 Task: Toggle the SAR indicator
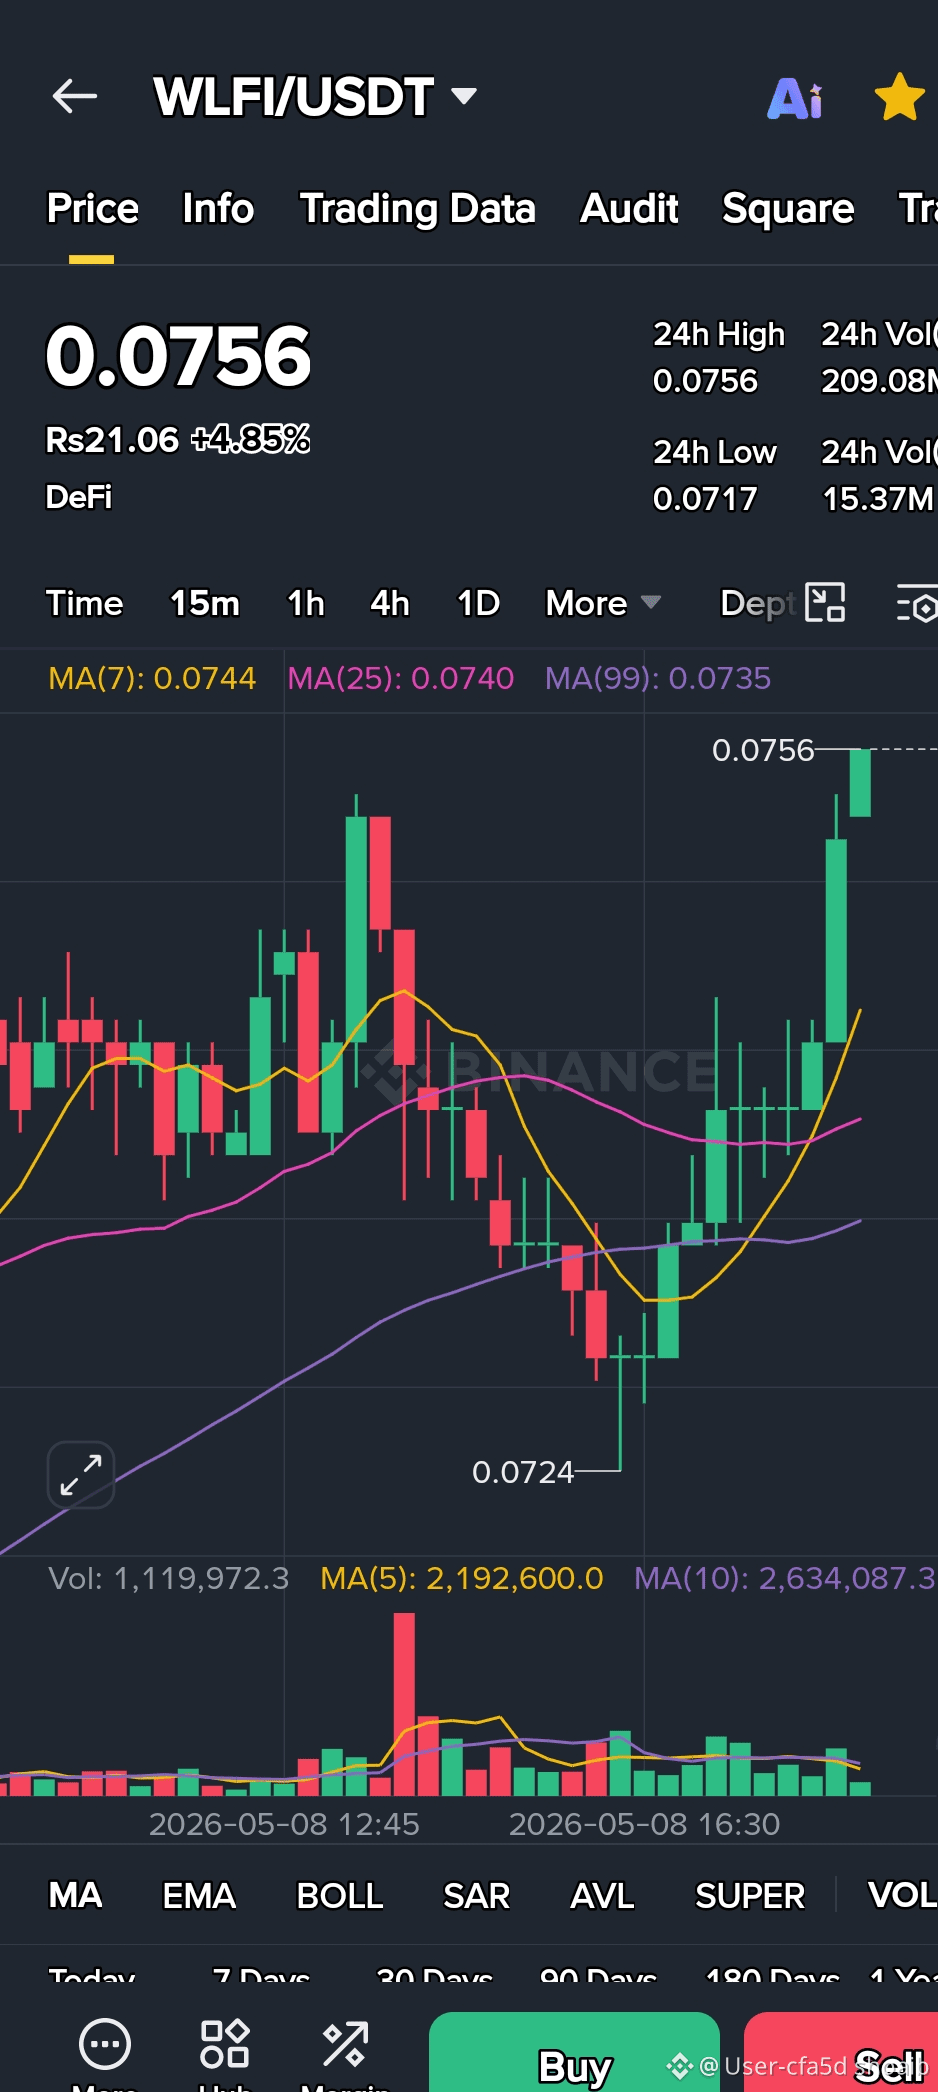pyautogui.click(x=477, y=1895)
